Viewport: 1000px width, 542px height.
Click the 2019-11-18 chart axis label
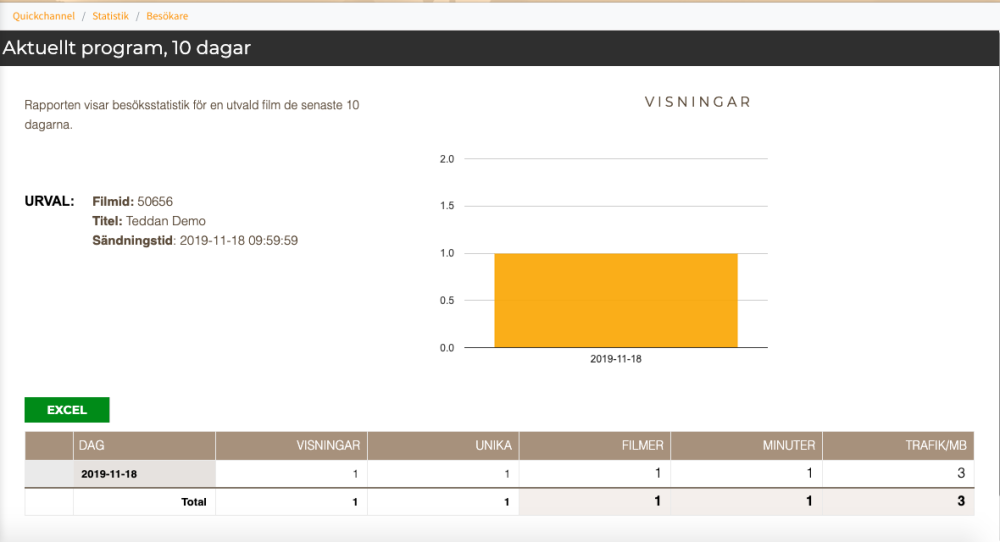point(616,359)
